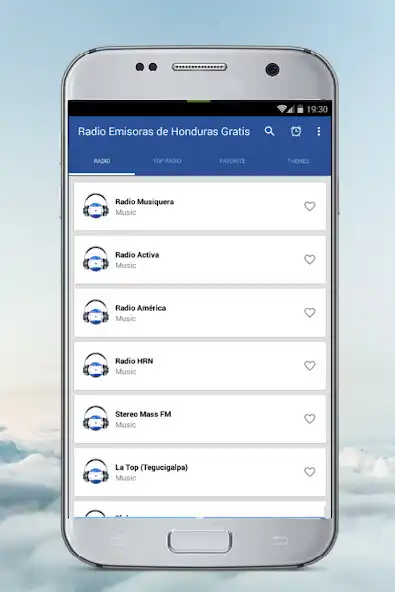Tap the Radio HRN headphone logo
Image resolution: width=395 pixels, height=592 pixels.
click(96, 365)
